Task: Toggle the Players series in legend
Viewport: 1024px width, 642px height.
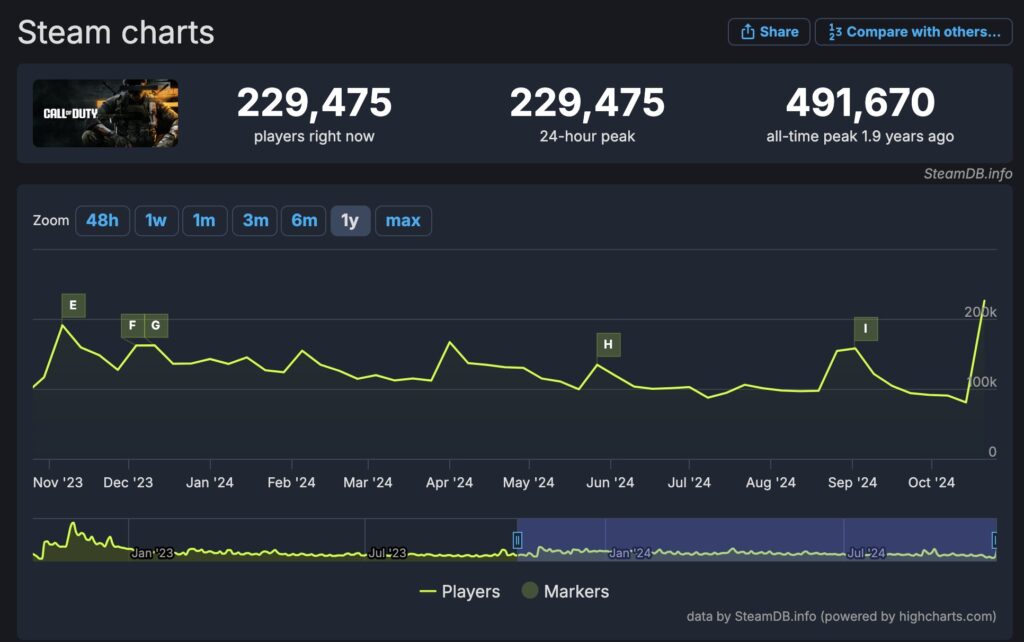Action: 459,591
